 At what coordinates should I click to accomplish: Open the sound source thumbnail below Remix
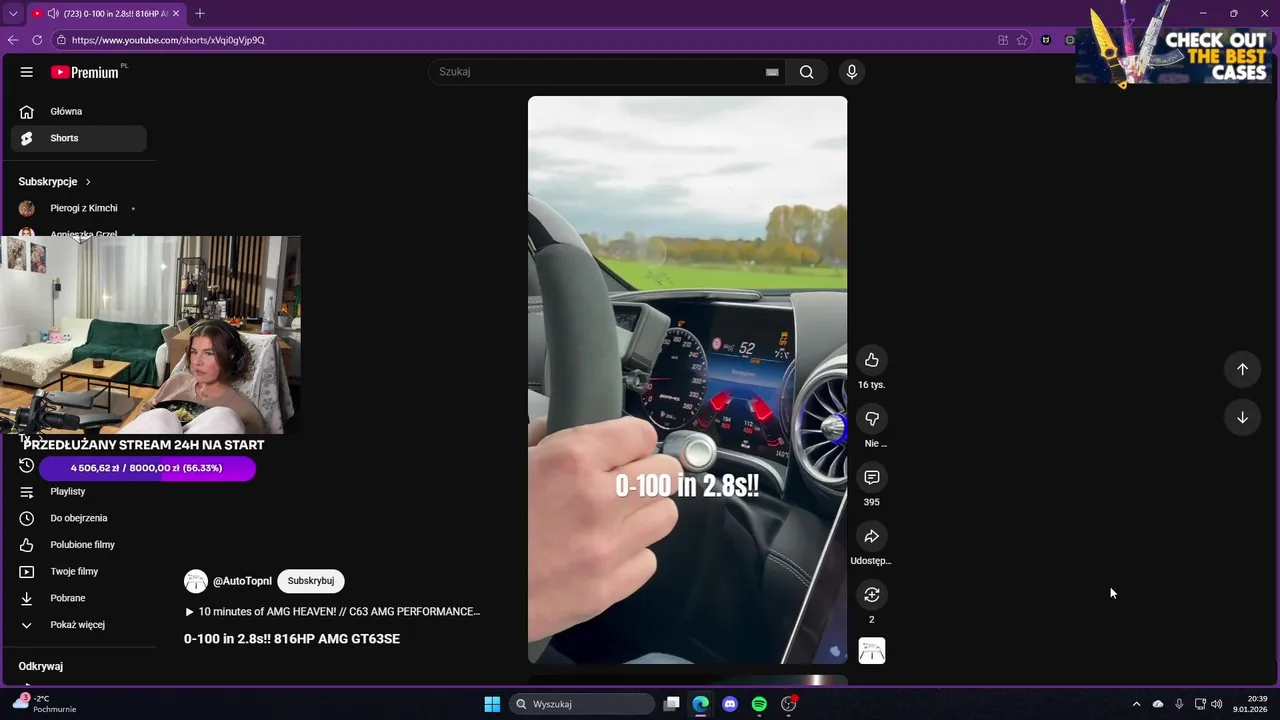[872, 651]
